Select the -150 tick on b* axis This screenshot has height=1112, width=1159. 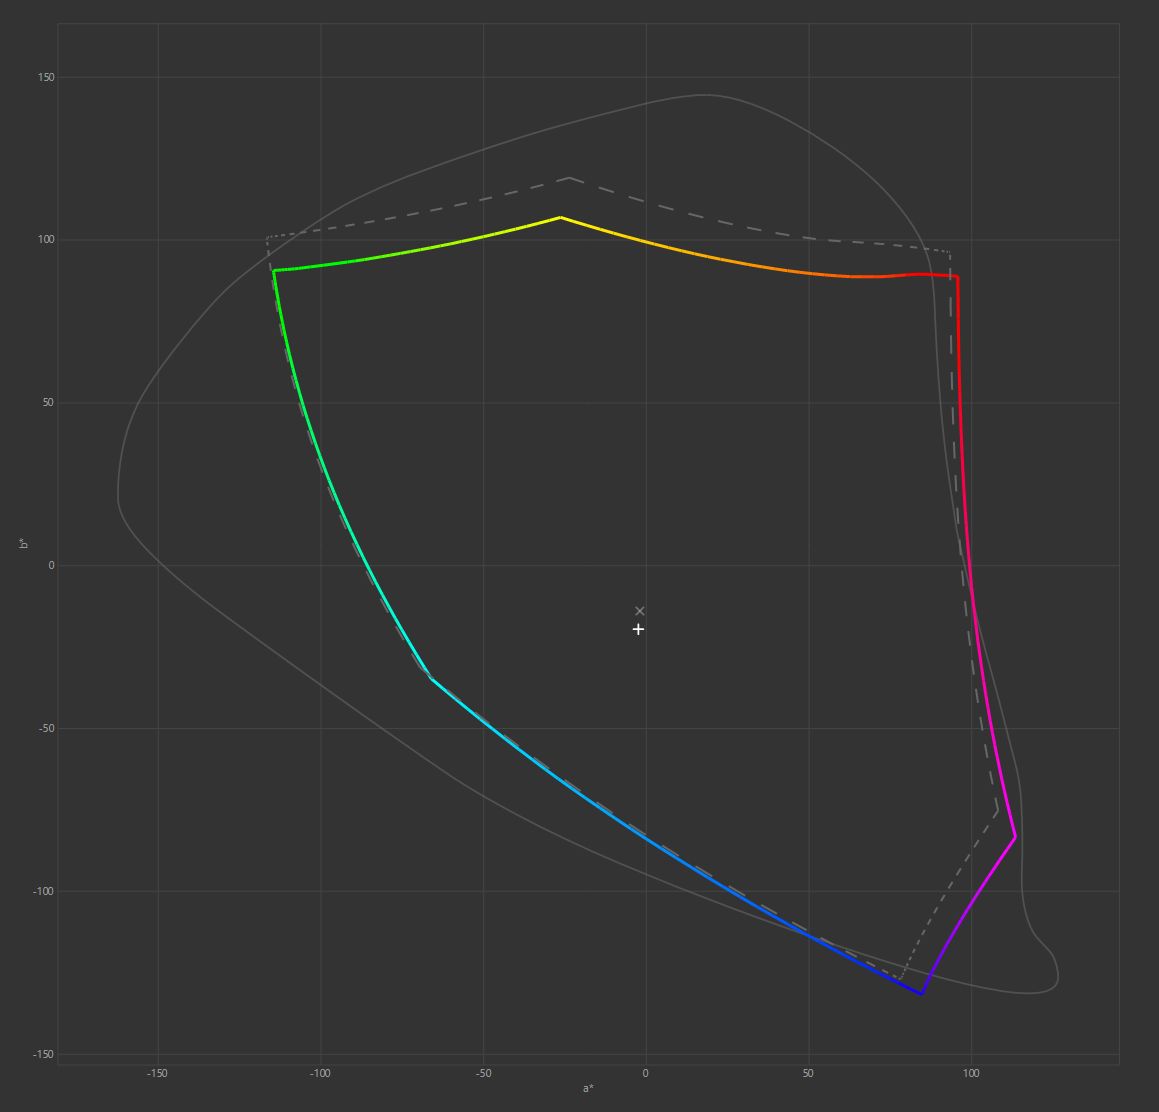(x=44, y=1054)
